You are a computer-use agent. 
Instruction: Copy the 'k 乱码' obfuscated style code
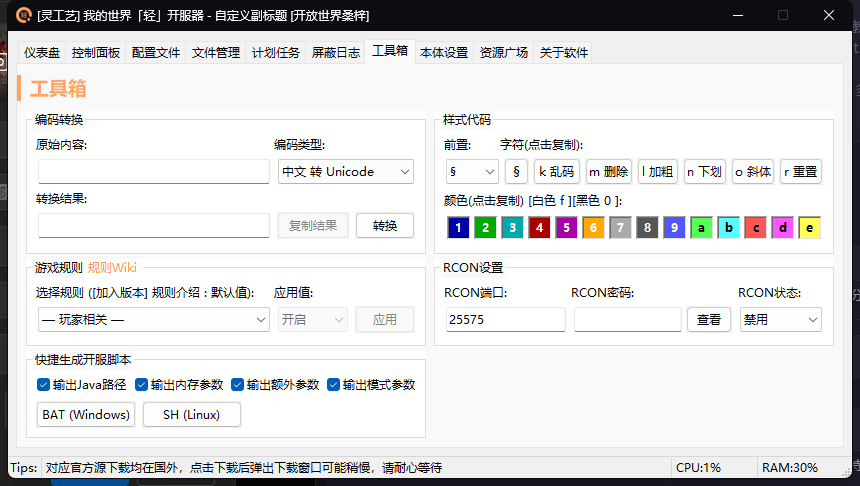click(556, 171)
